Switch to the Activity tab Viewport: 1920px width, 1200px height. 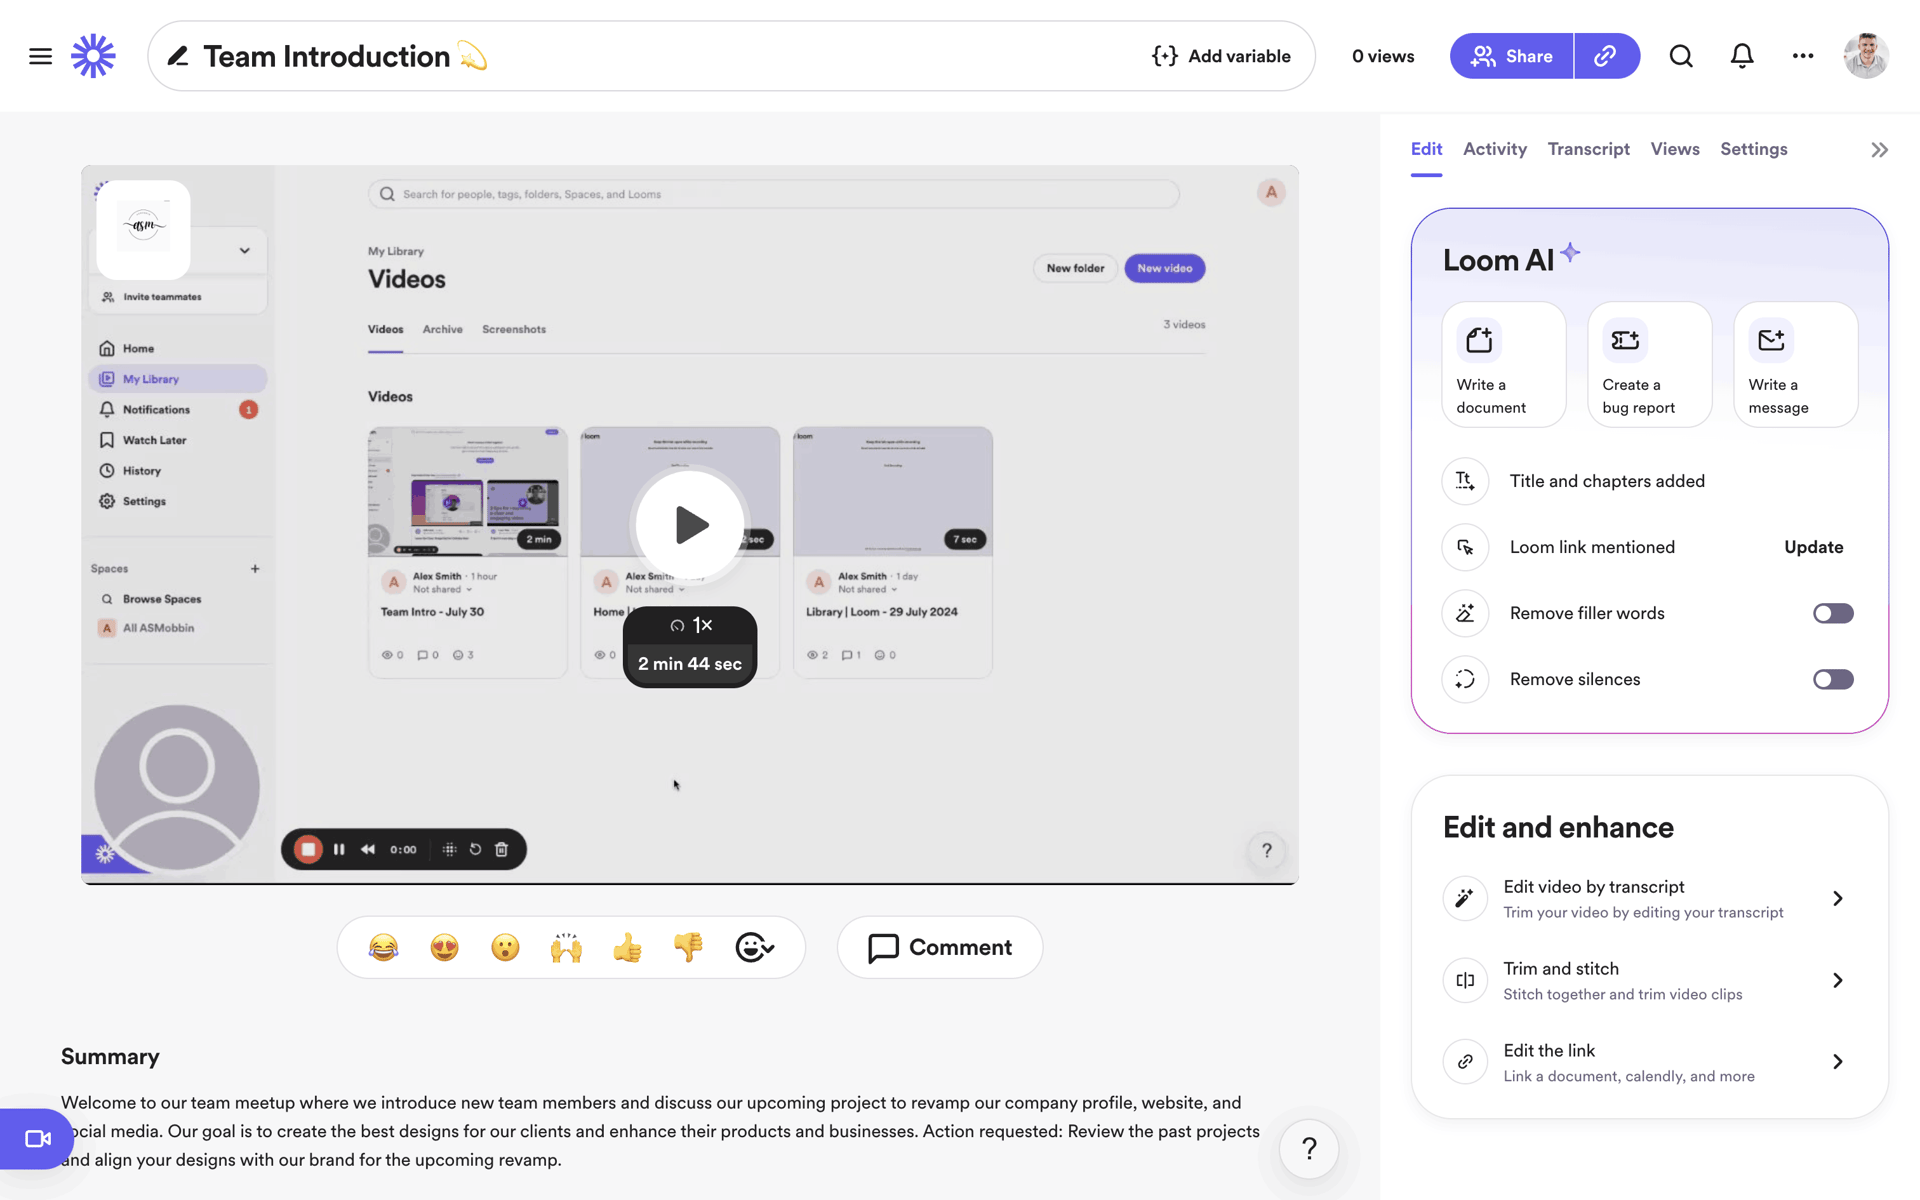1494,149
